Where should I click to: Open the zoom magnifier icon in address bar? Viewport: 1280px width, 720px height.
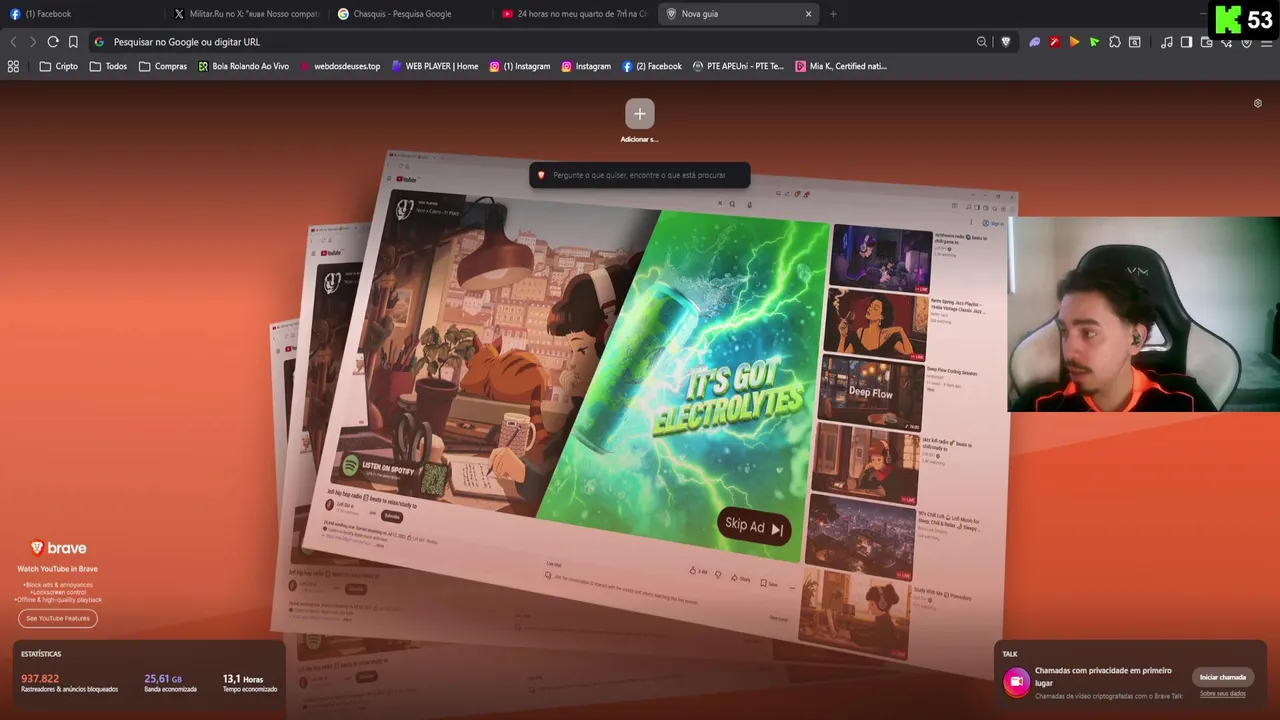click(982, 42)
